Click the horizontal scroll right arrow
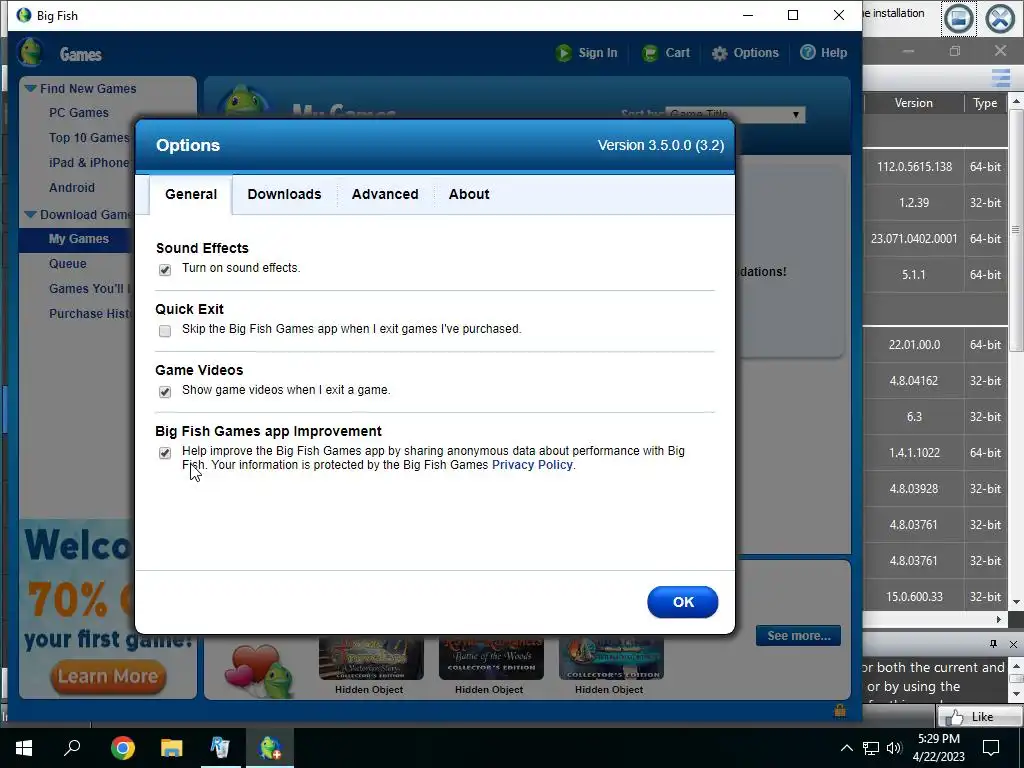Image resolution: width=1024 pixels, height=768 pixels. coord(999,618)
